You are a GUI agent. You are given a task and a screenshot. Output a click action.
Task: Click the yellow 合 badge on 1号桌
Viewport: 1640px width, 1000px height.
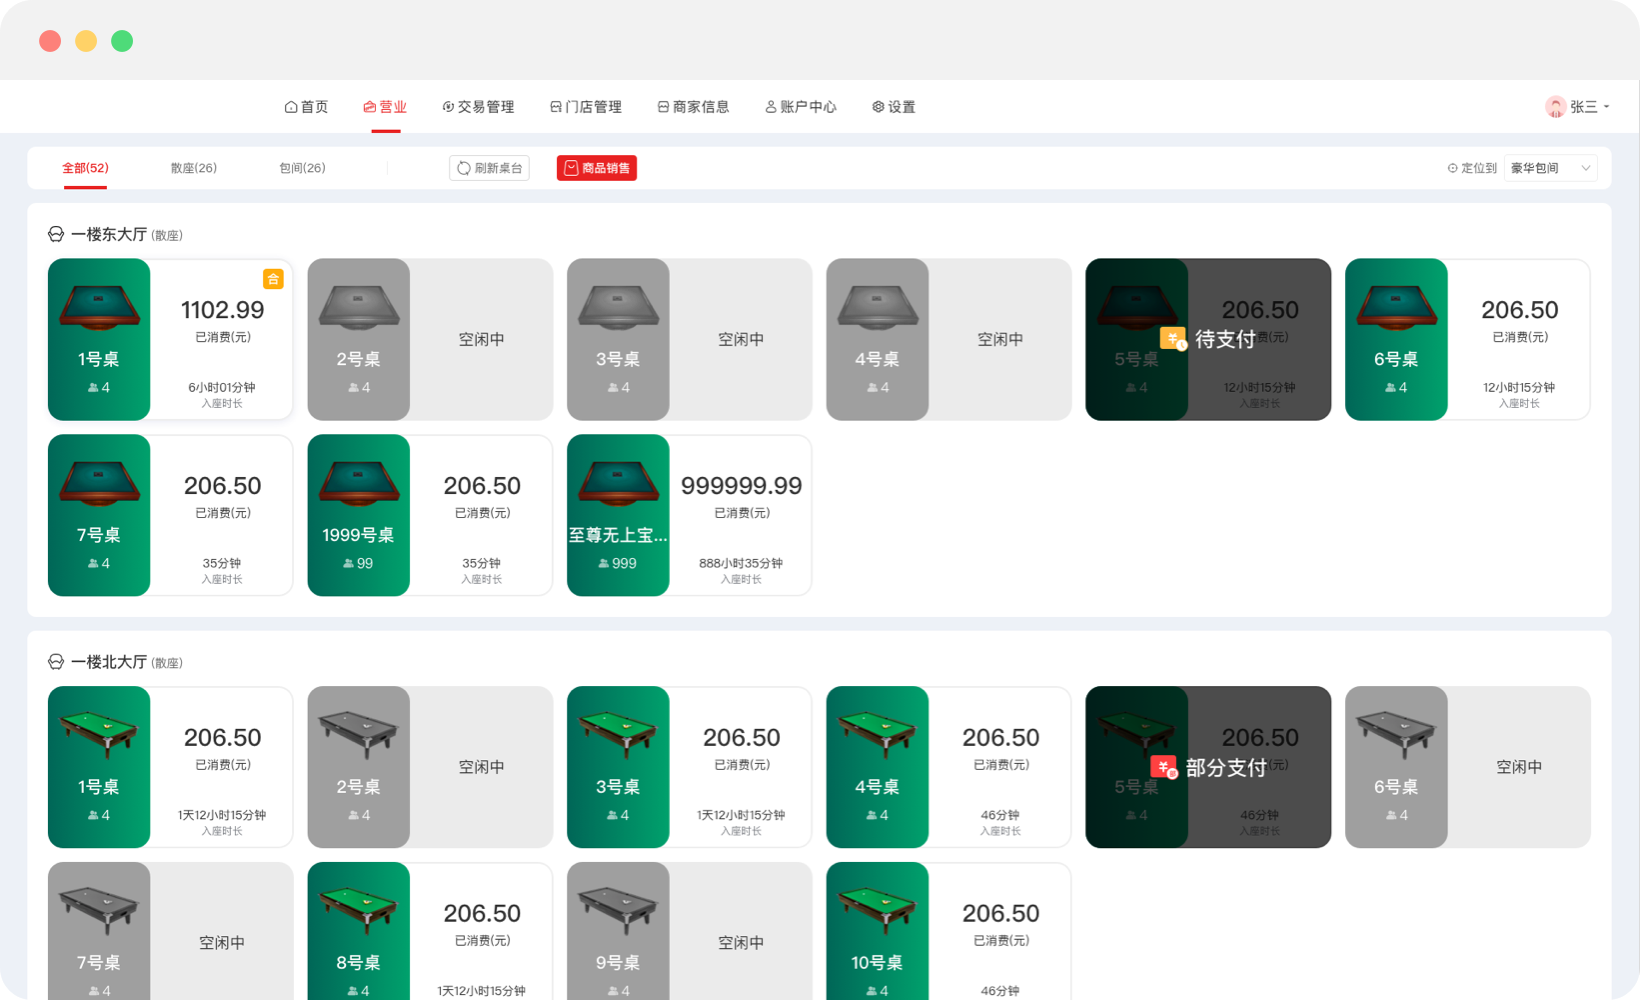pos(273,280)
